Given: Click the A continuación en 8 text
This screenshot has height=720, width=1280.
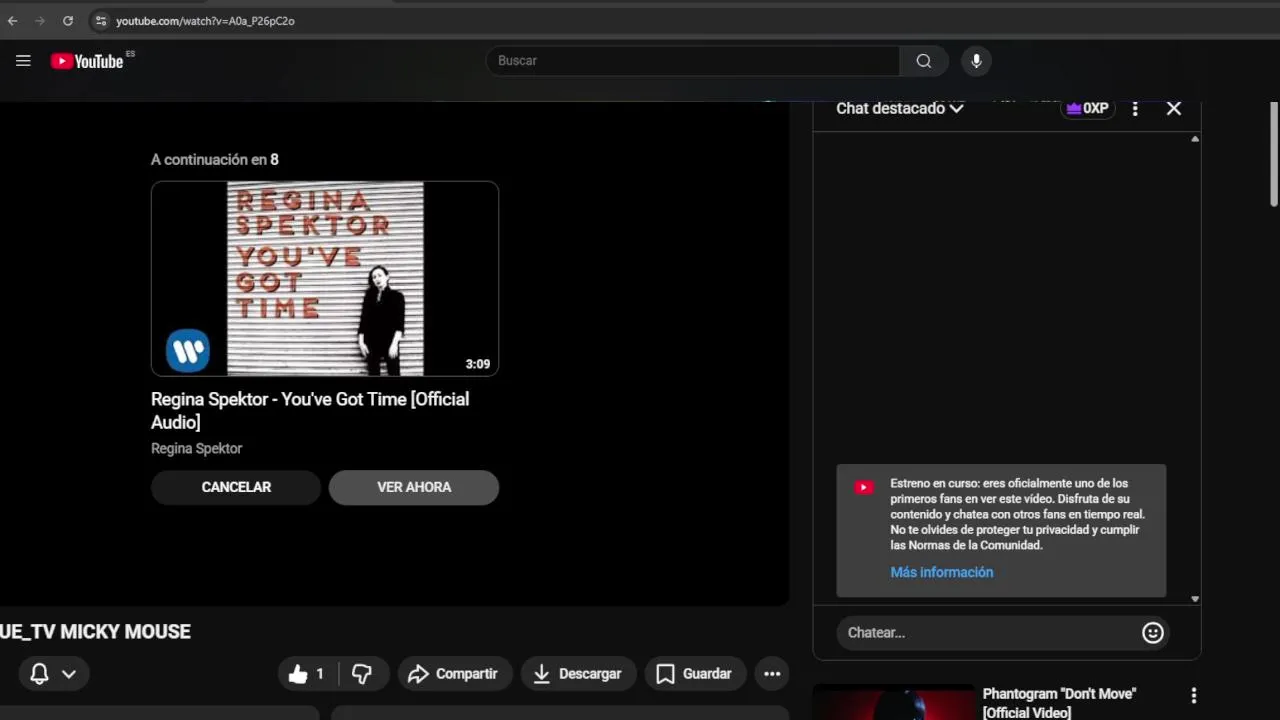Looking at the screenshot, I should [215, 159].
